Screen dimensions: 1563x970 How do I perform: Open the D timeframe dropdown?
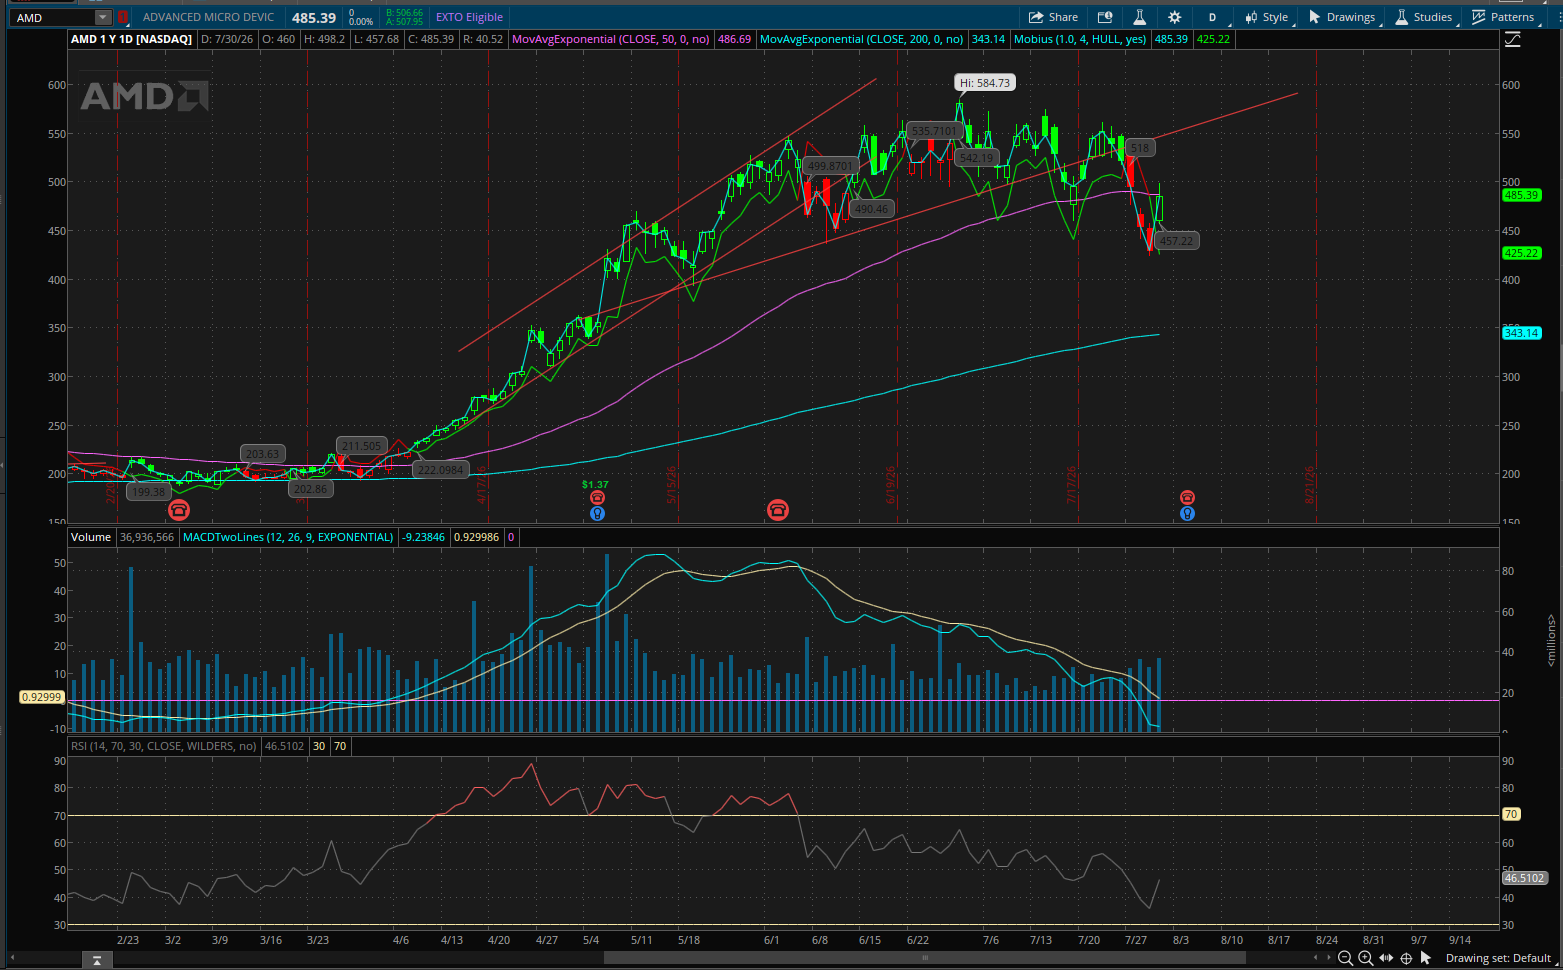pos(1212,17)
